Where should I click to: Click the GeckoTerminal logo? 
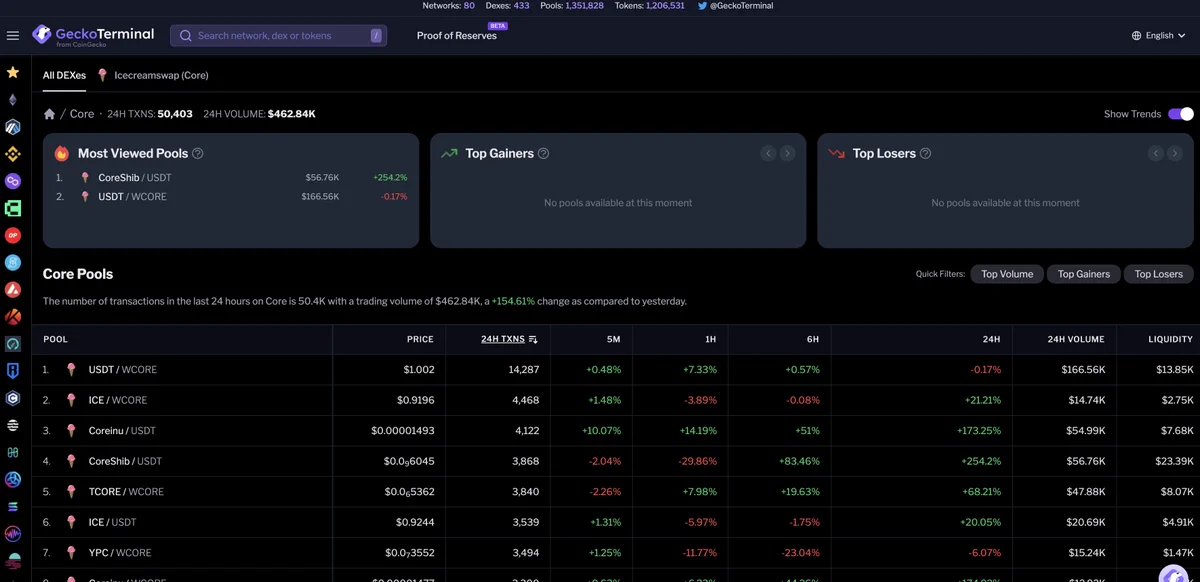tap(93, 35)
